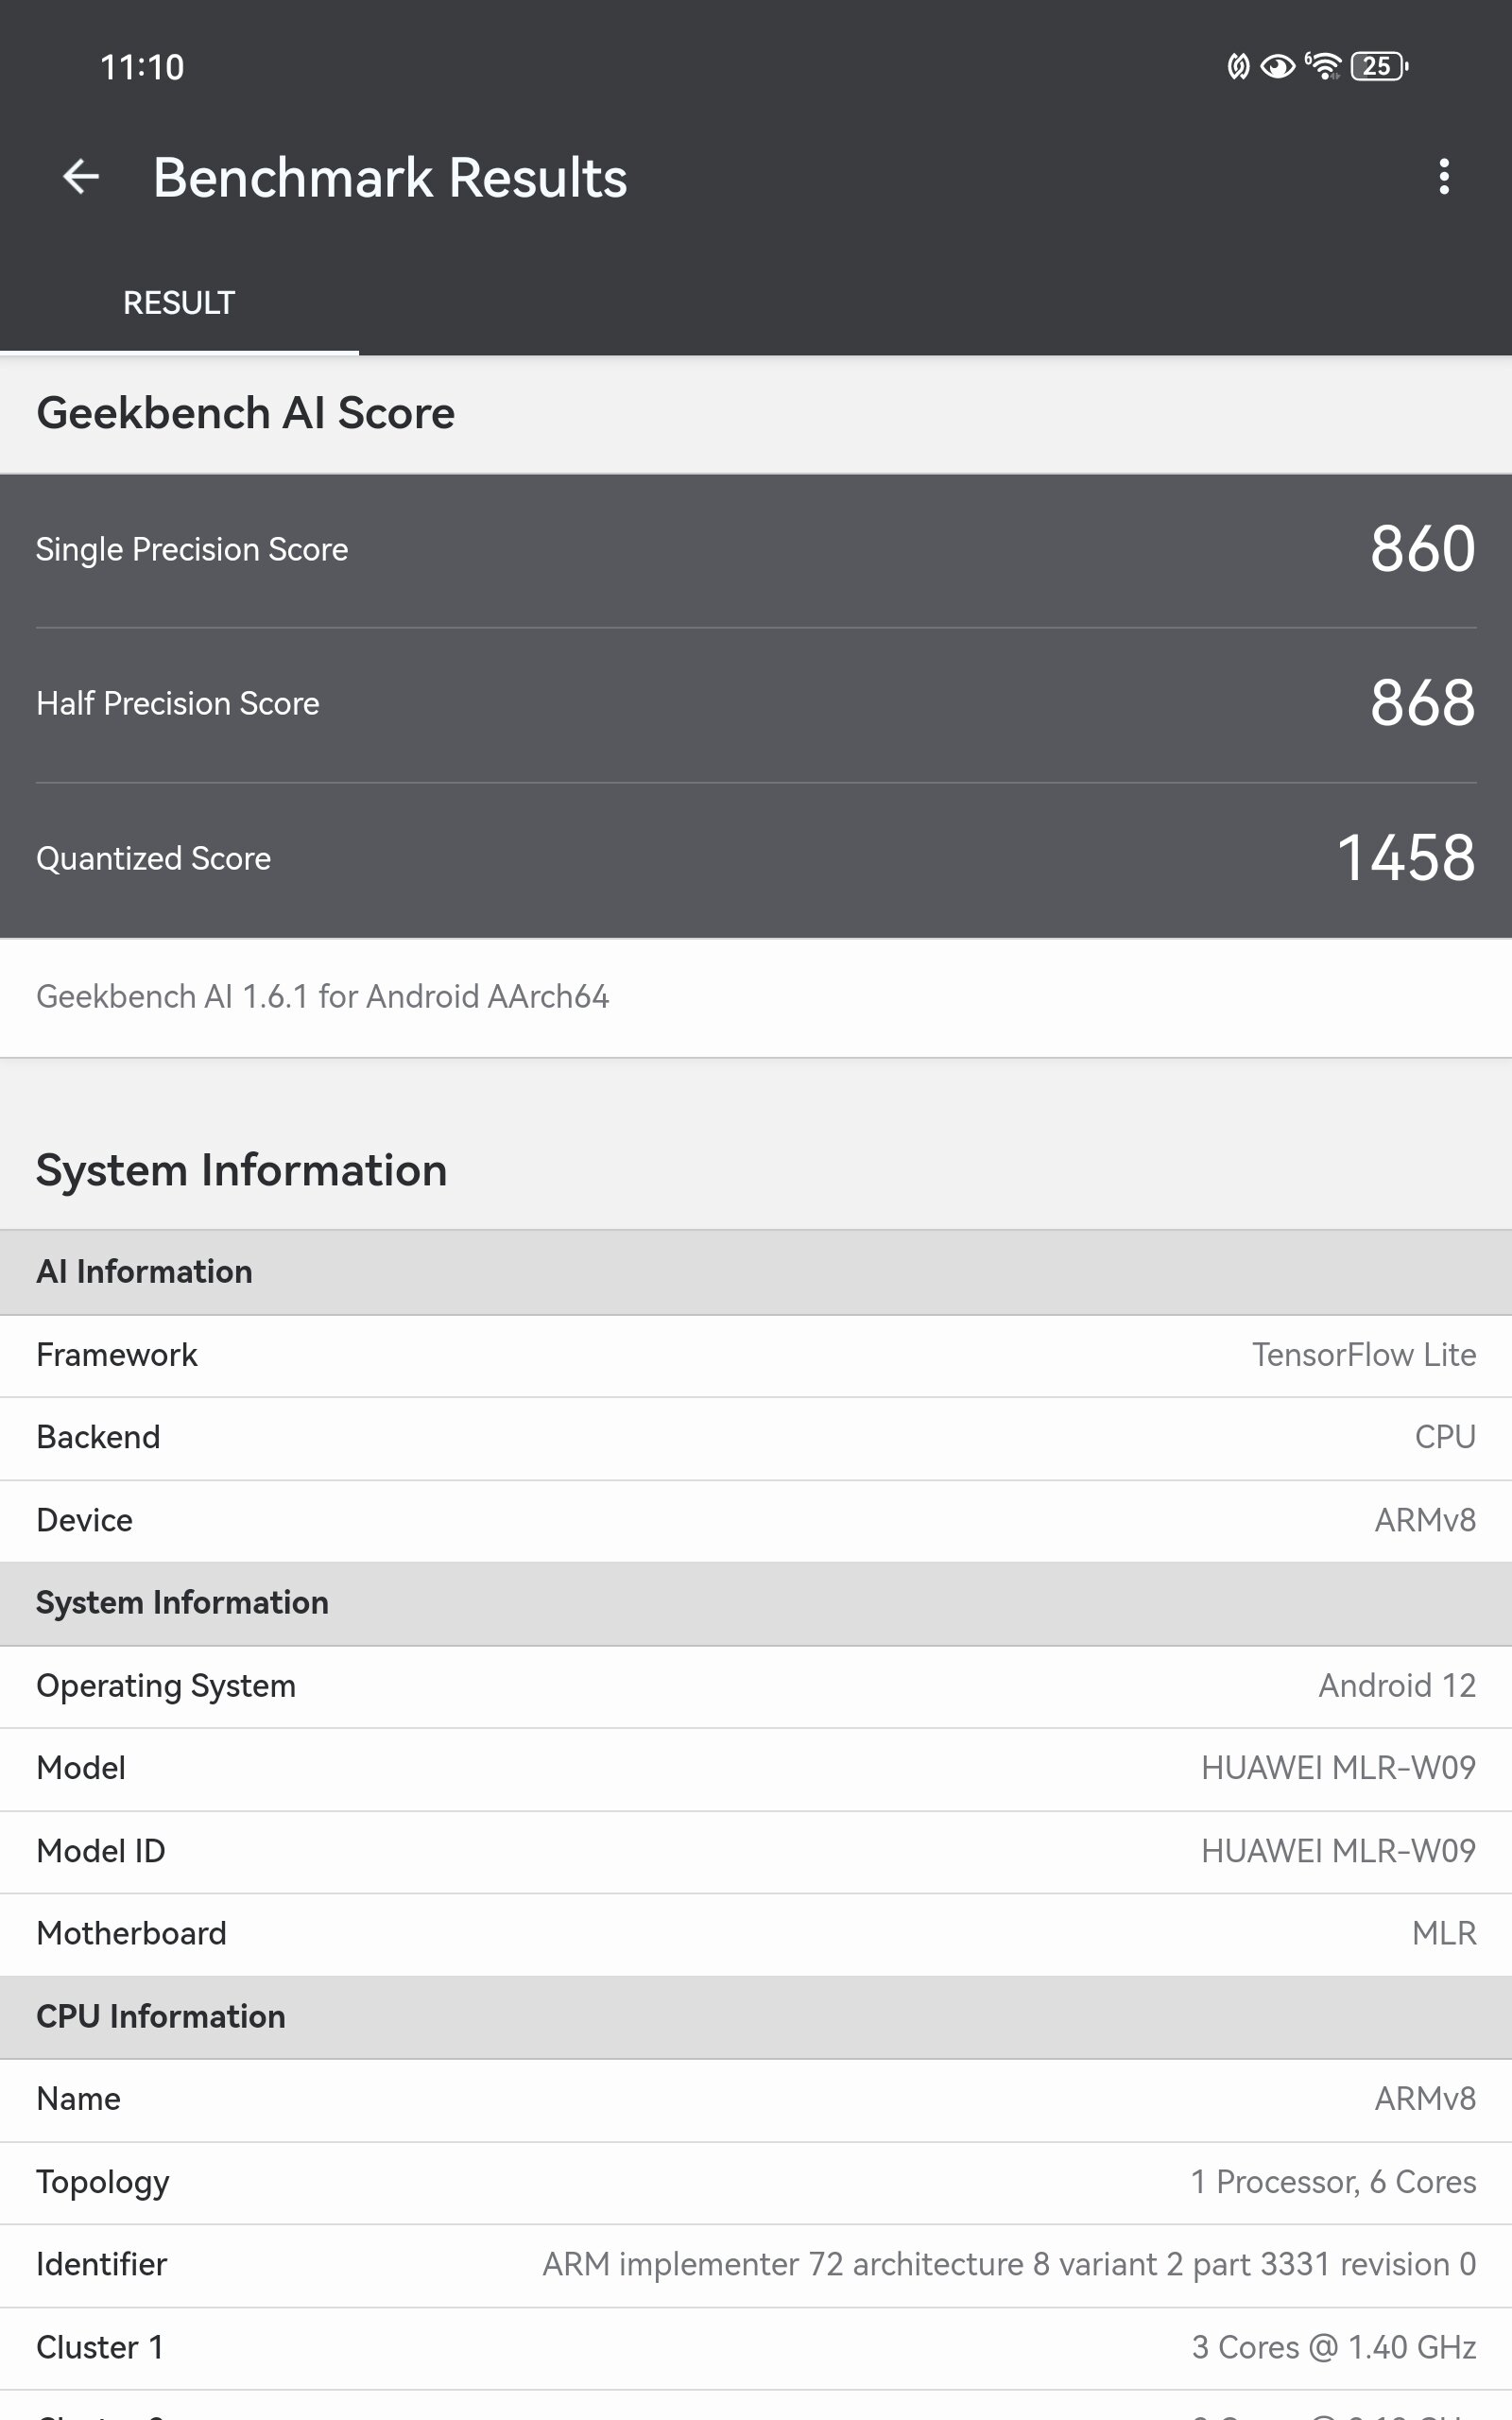This screenshot has width=1512, height=2420.
Task: Tap the ARMv8 value in Name row
Action: coord(1425,2099)
